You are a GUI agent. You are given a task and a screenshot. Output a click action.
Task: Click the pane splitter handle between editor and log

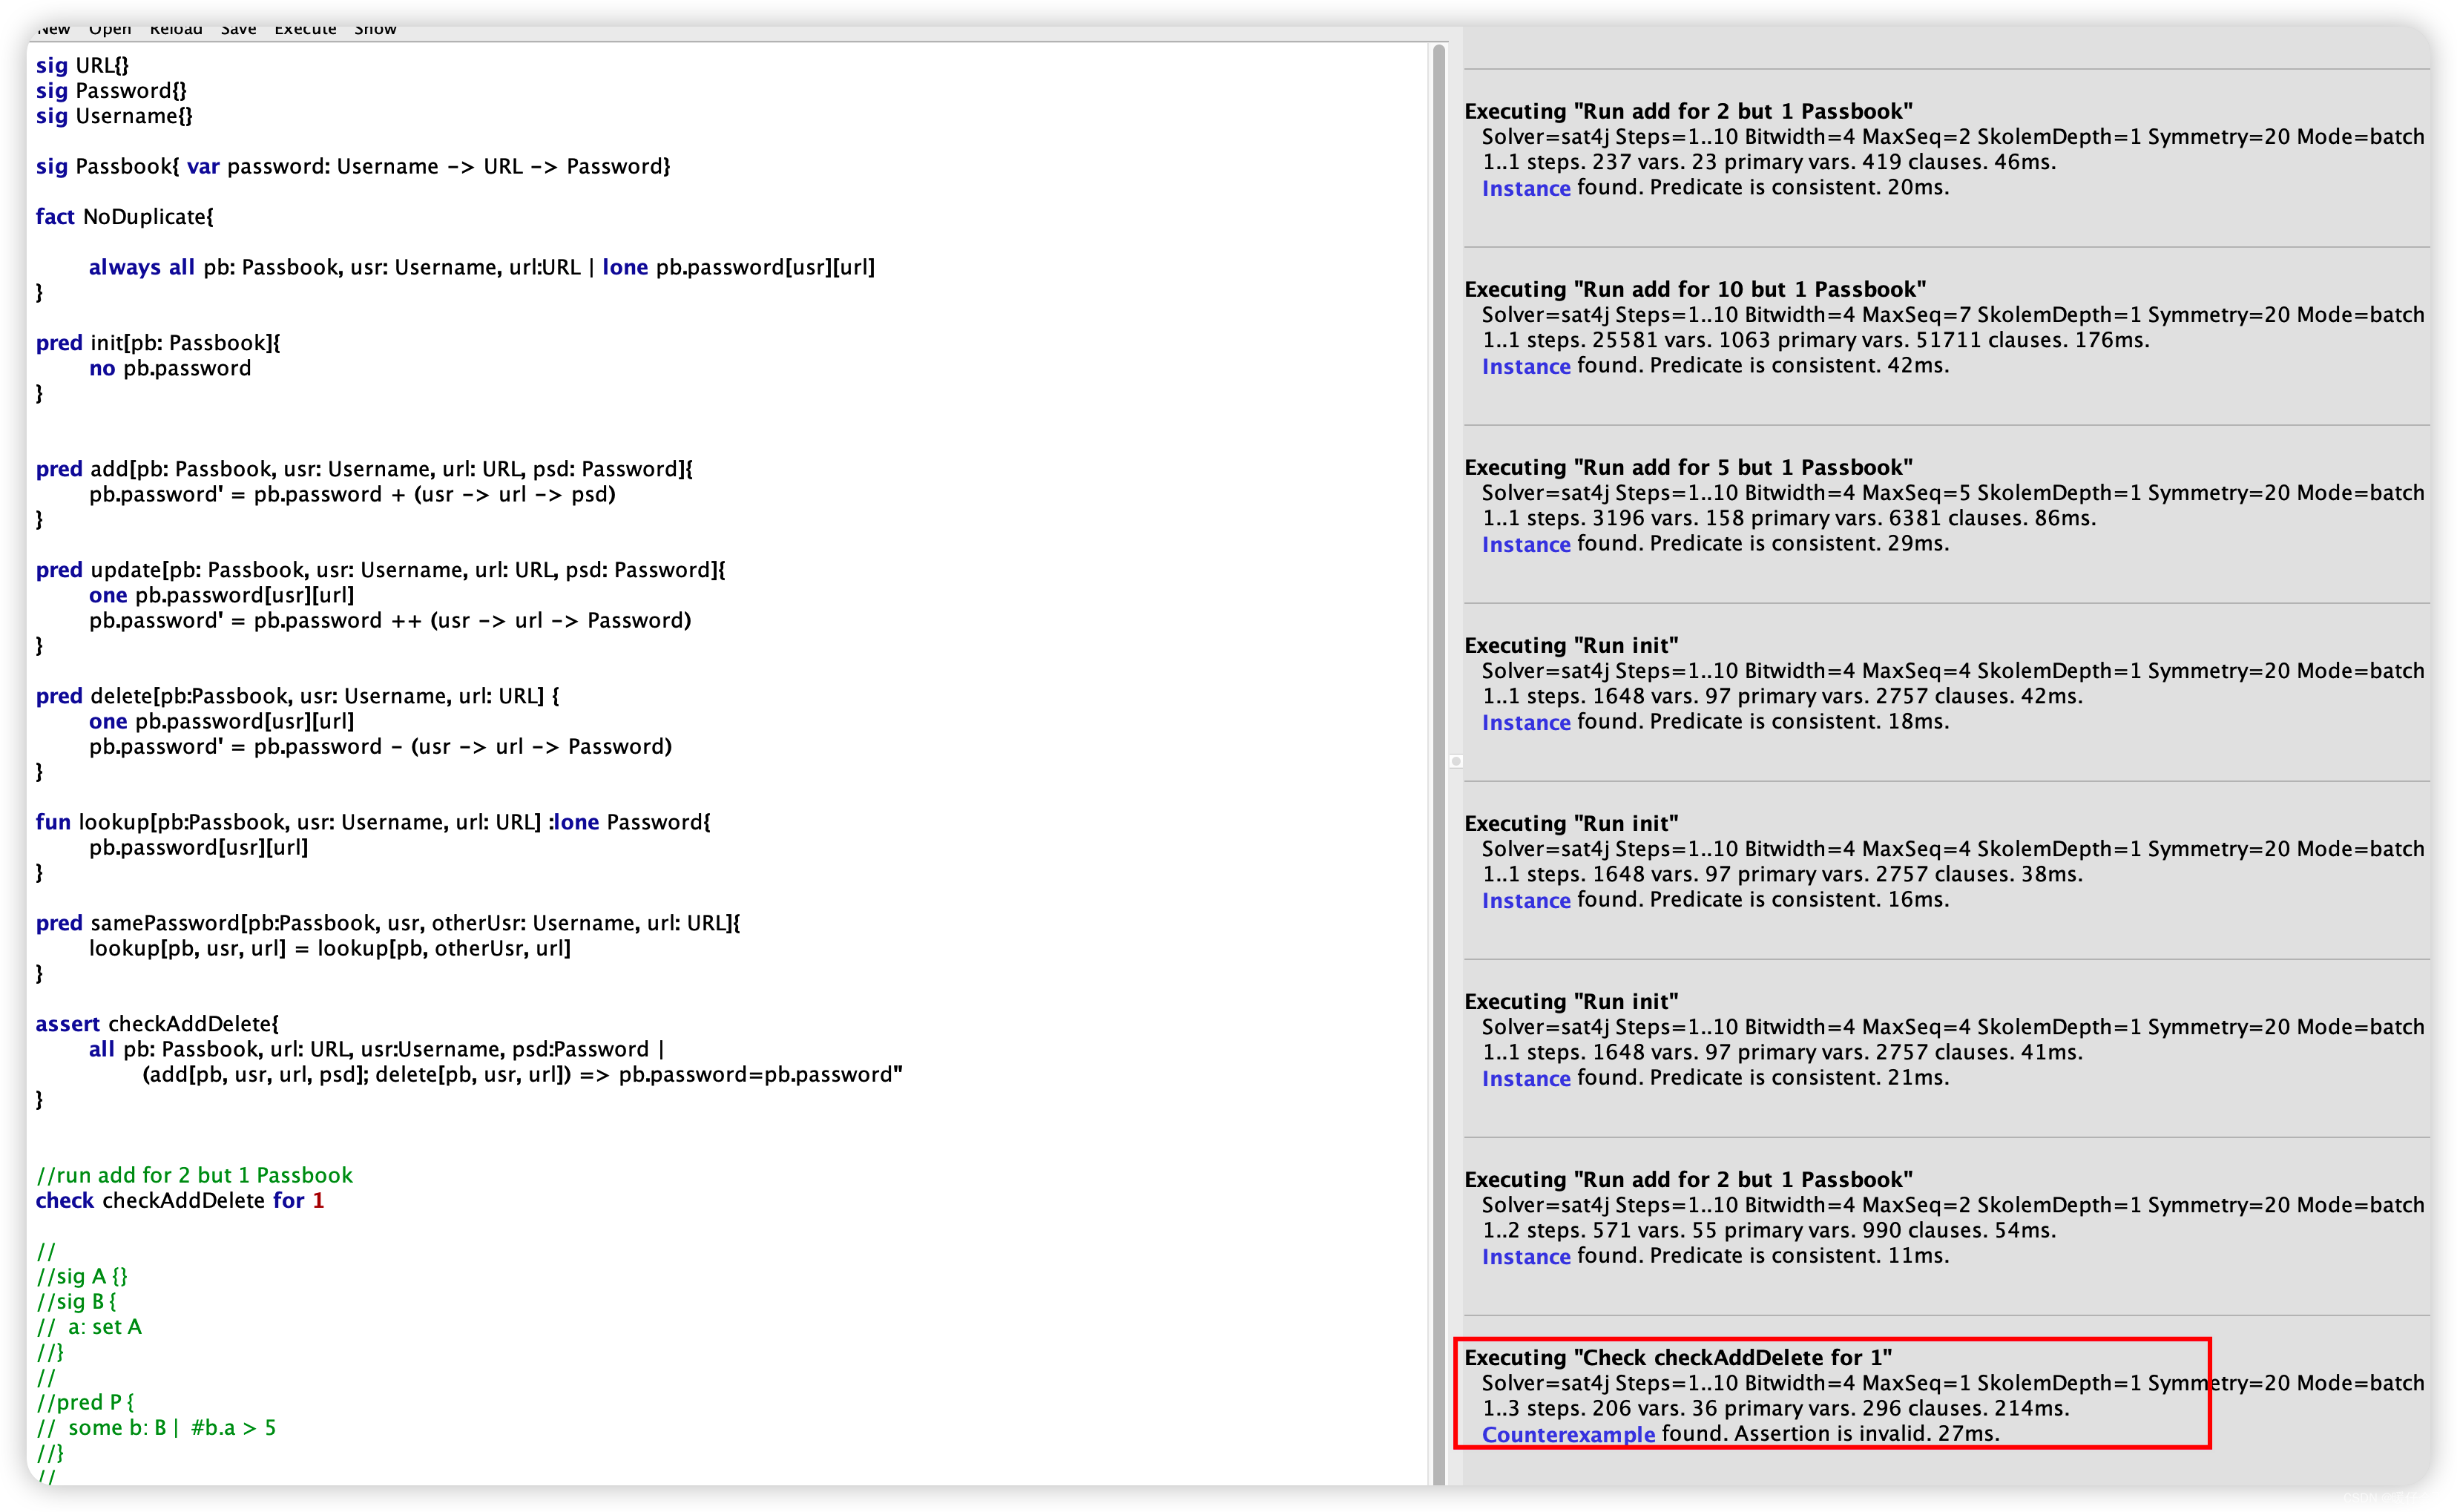coord(1456,762)
